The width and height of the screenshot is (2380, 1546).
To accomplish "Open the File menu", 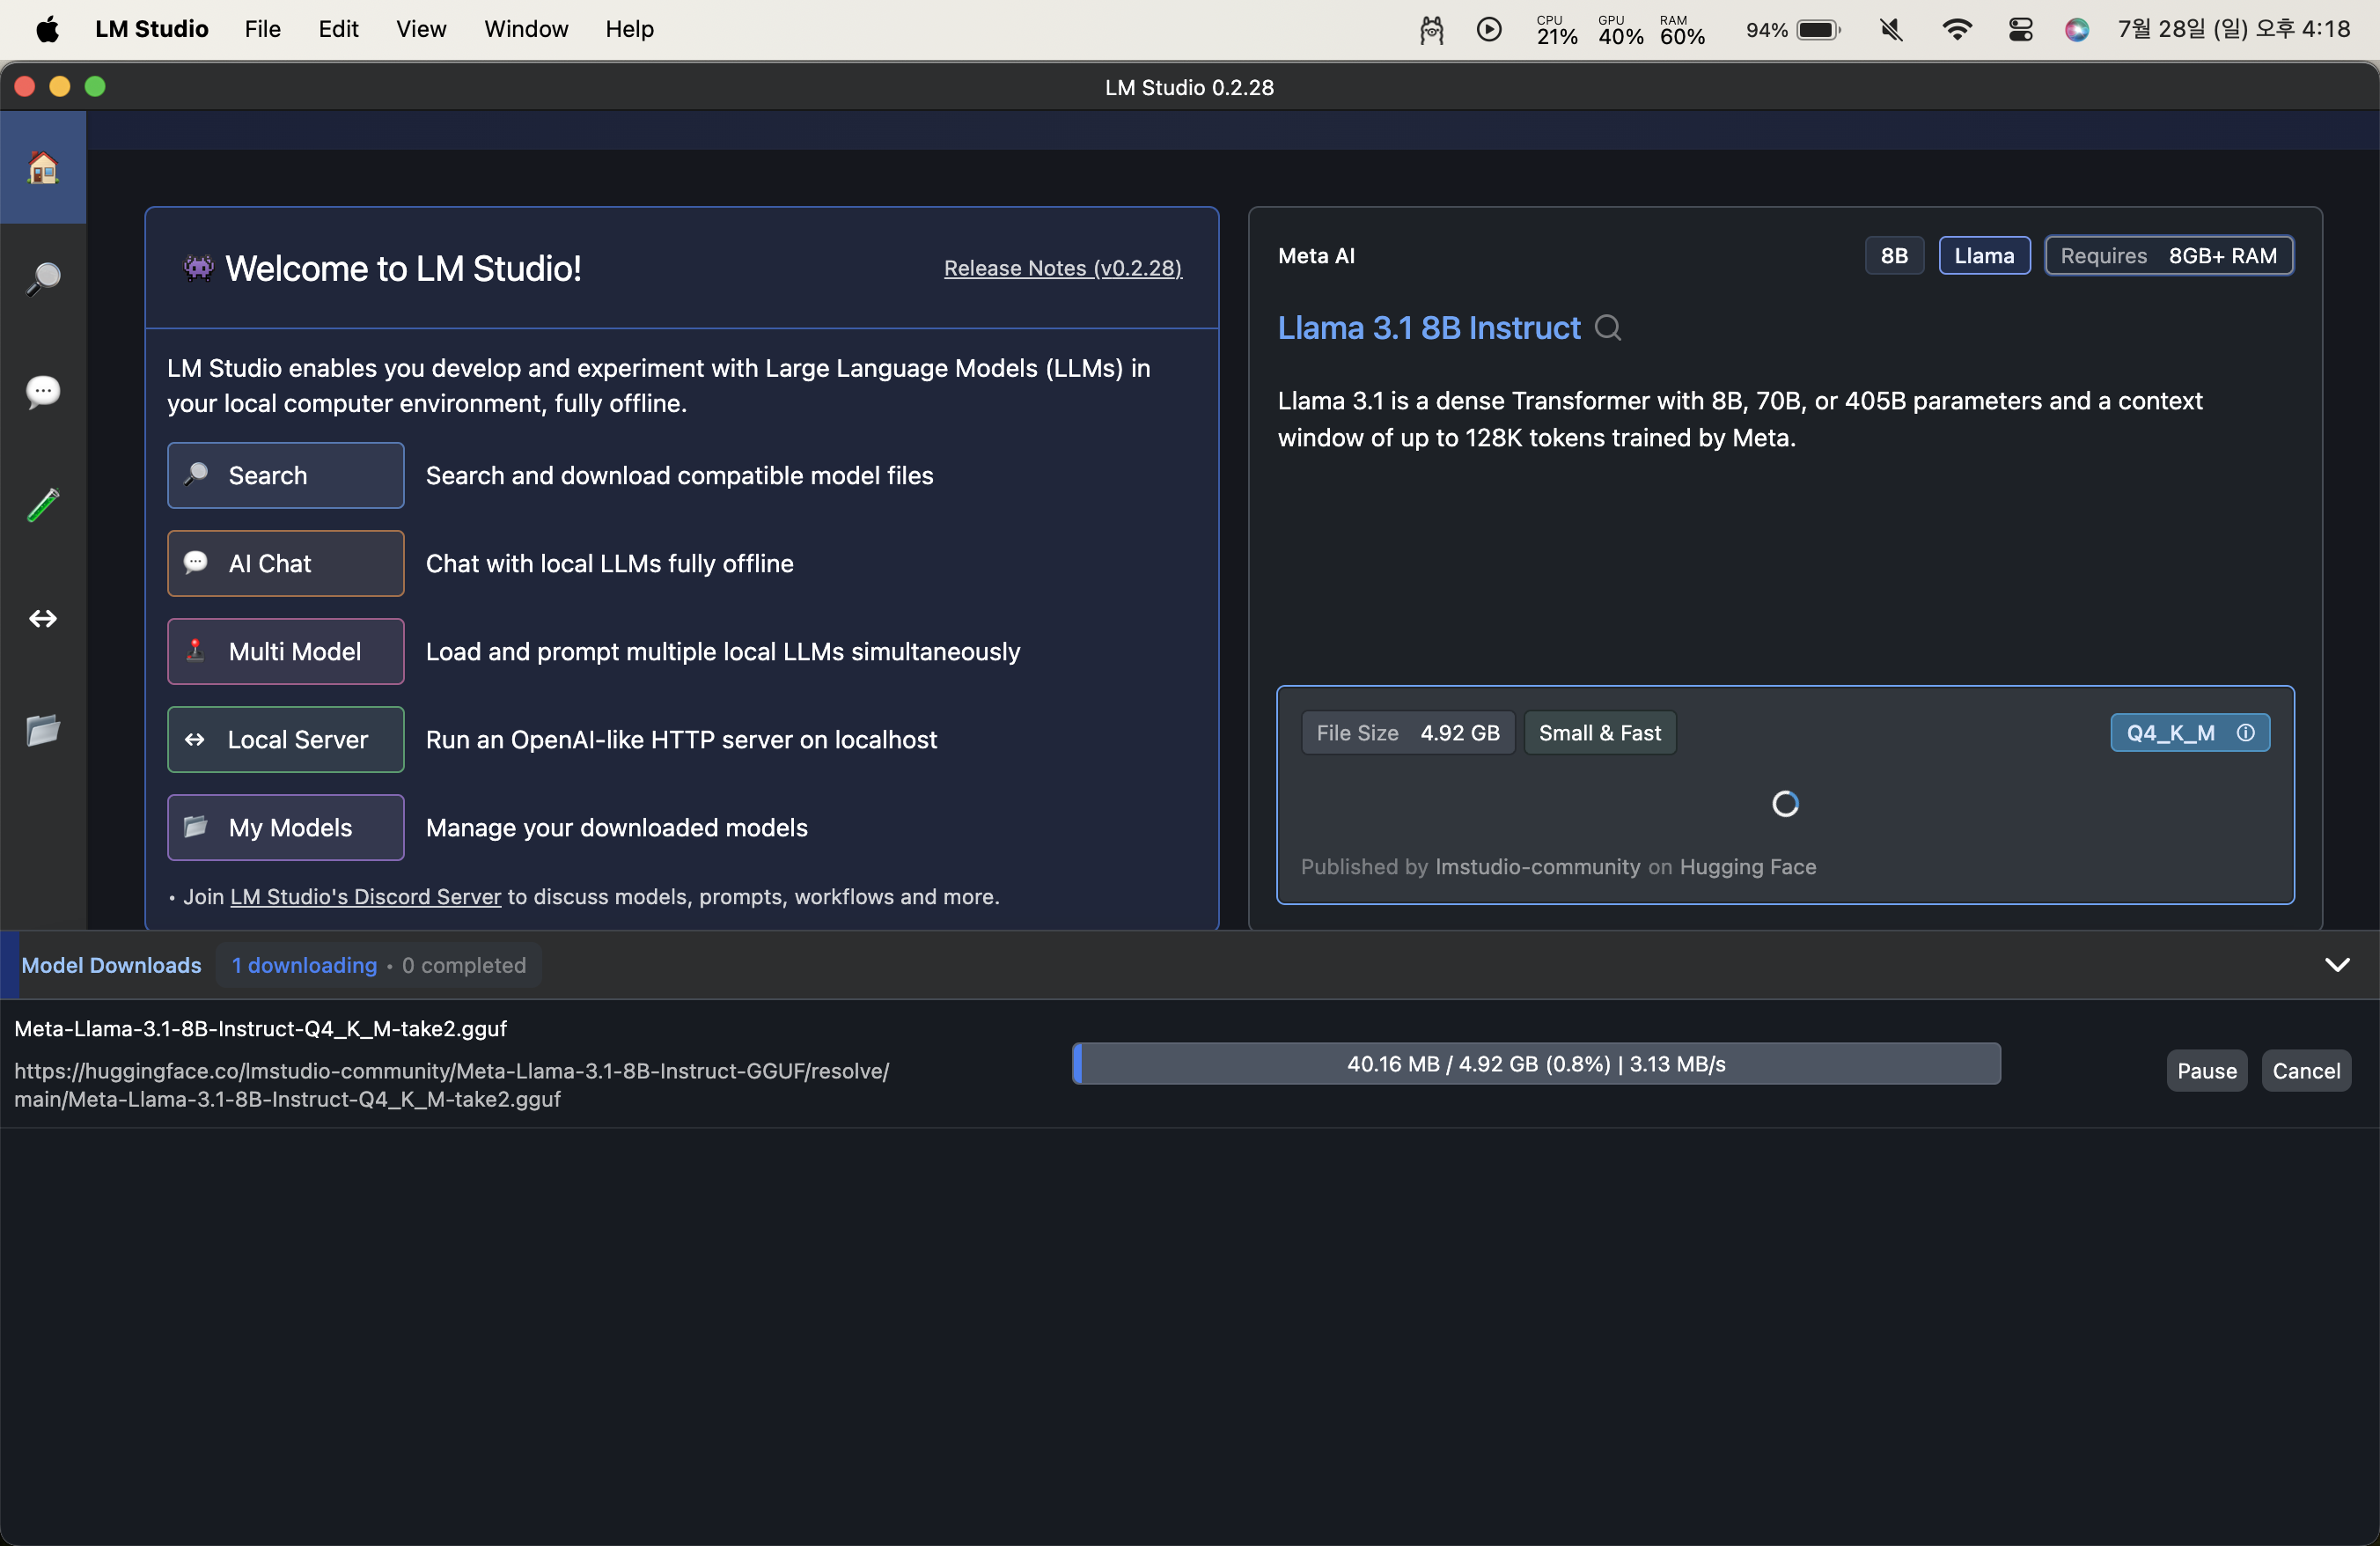I will coord(262,29).
